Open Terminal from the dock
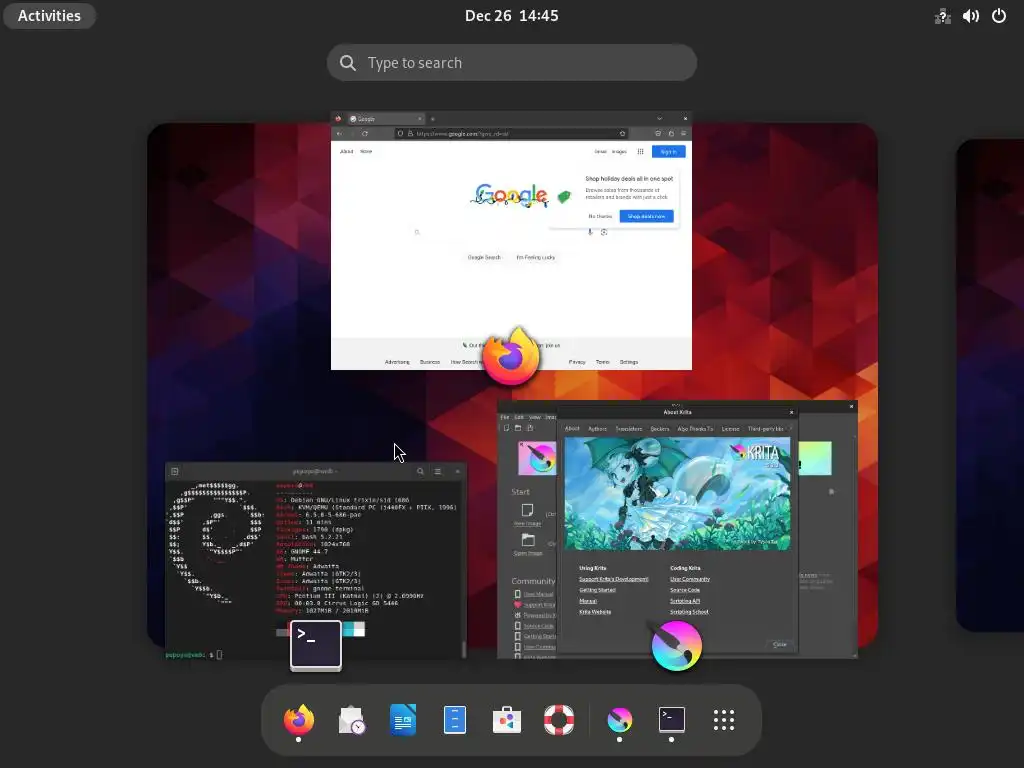Viewport: 1024px width, 768px height. tap(671, 719)
